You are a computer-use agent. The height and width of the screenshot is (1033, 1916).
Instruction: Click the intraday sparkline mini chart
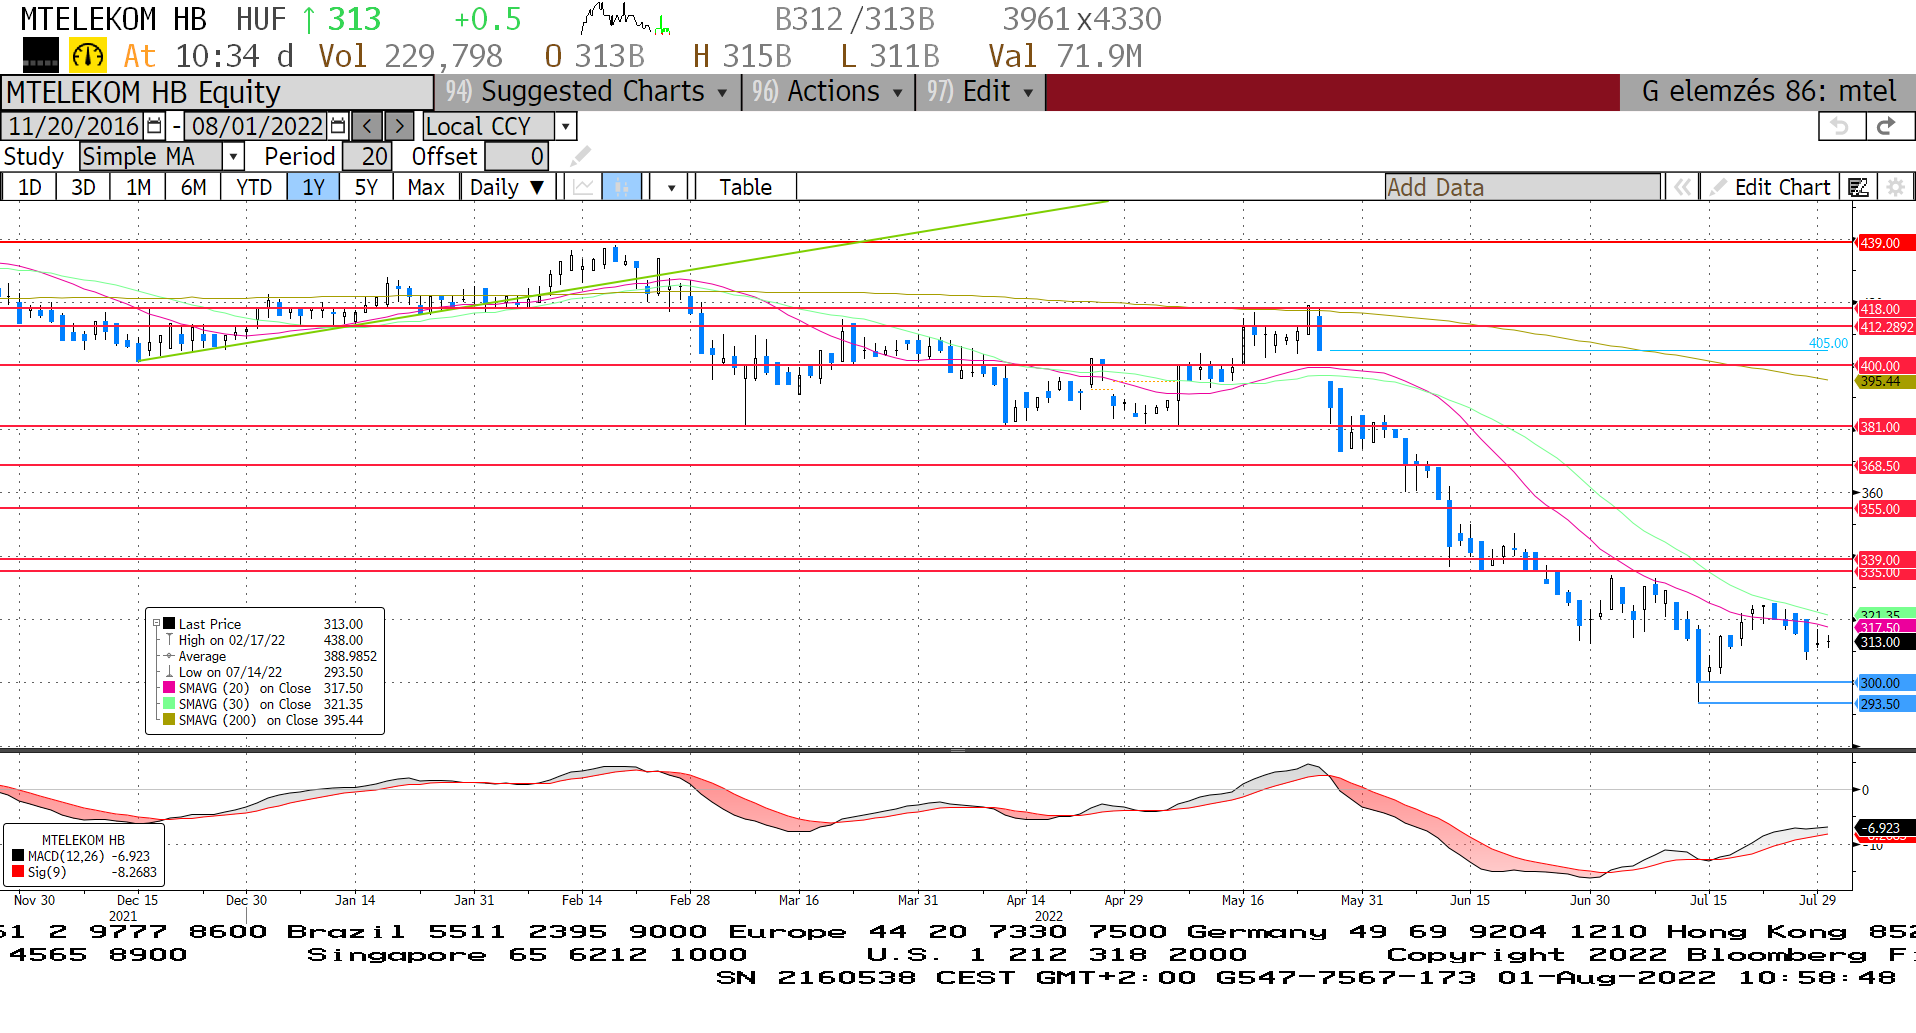click(x=625, y=19)
